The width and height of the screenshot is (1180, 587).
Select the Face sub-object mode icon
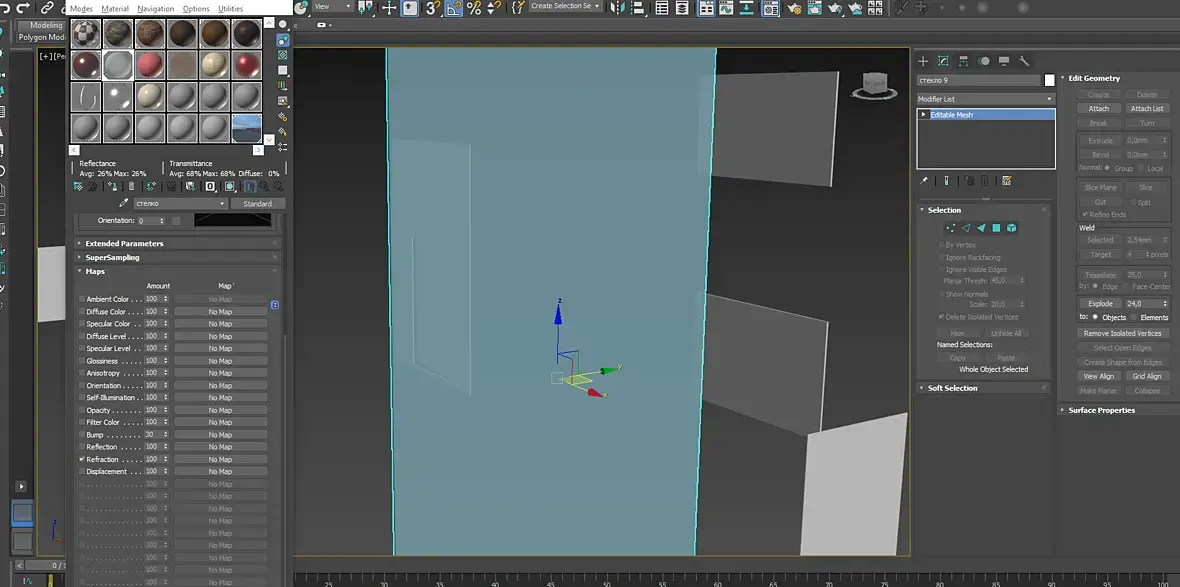(x=981, y=228)
